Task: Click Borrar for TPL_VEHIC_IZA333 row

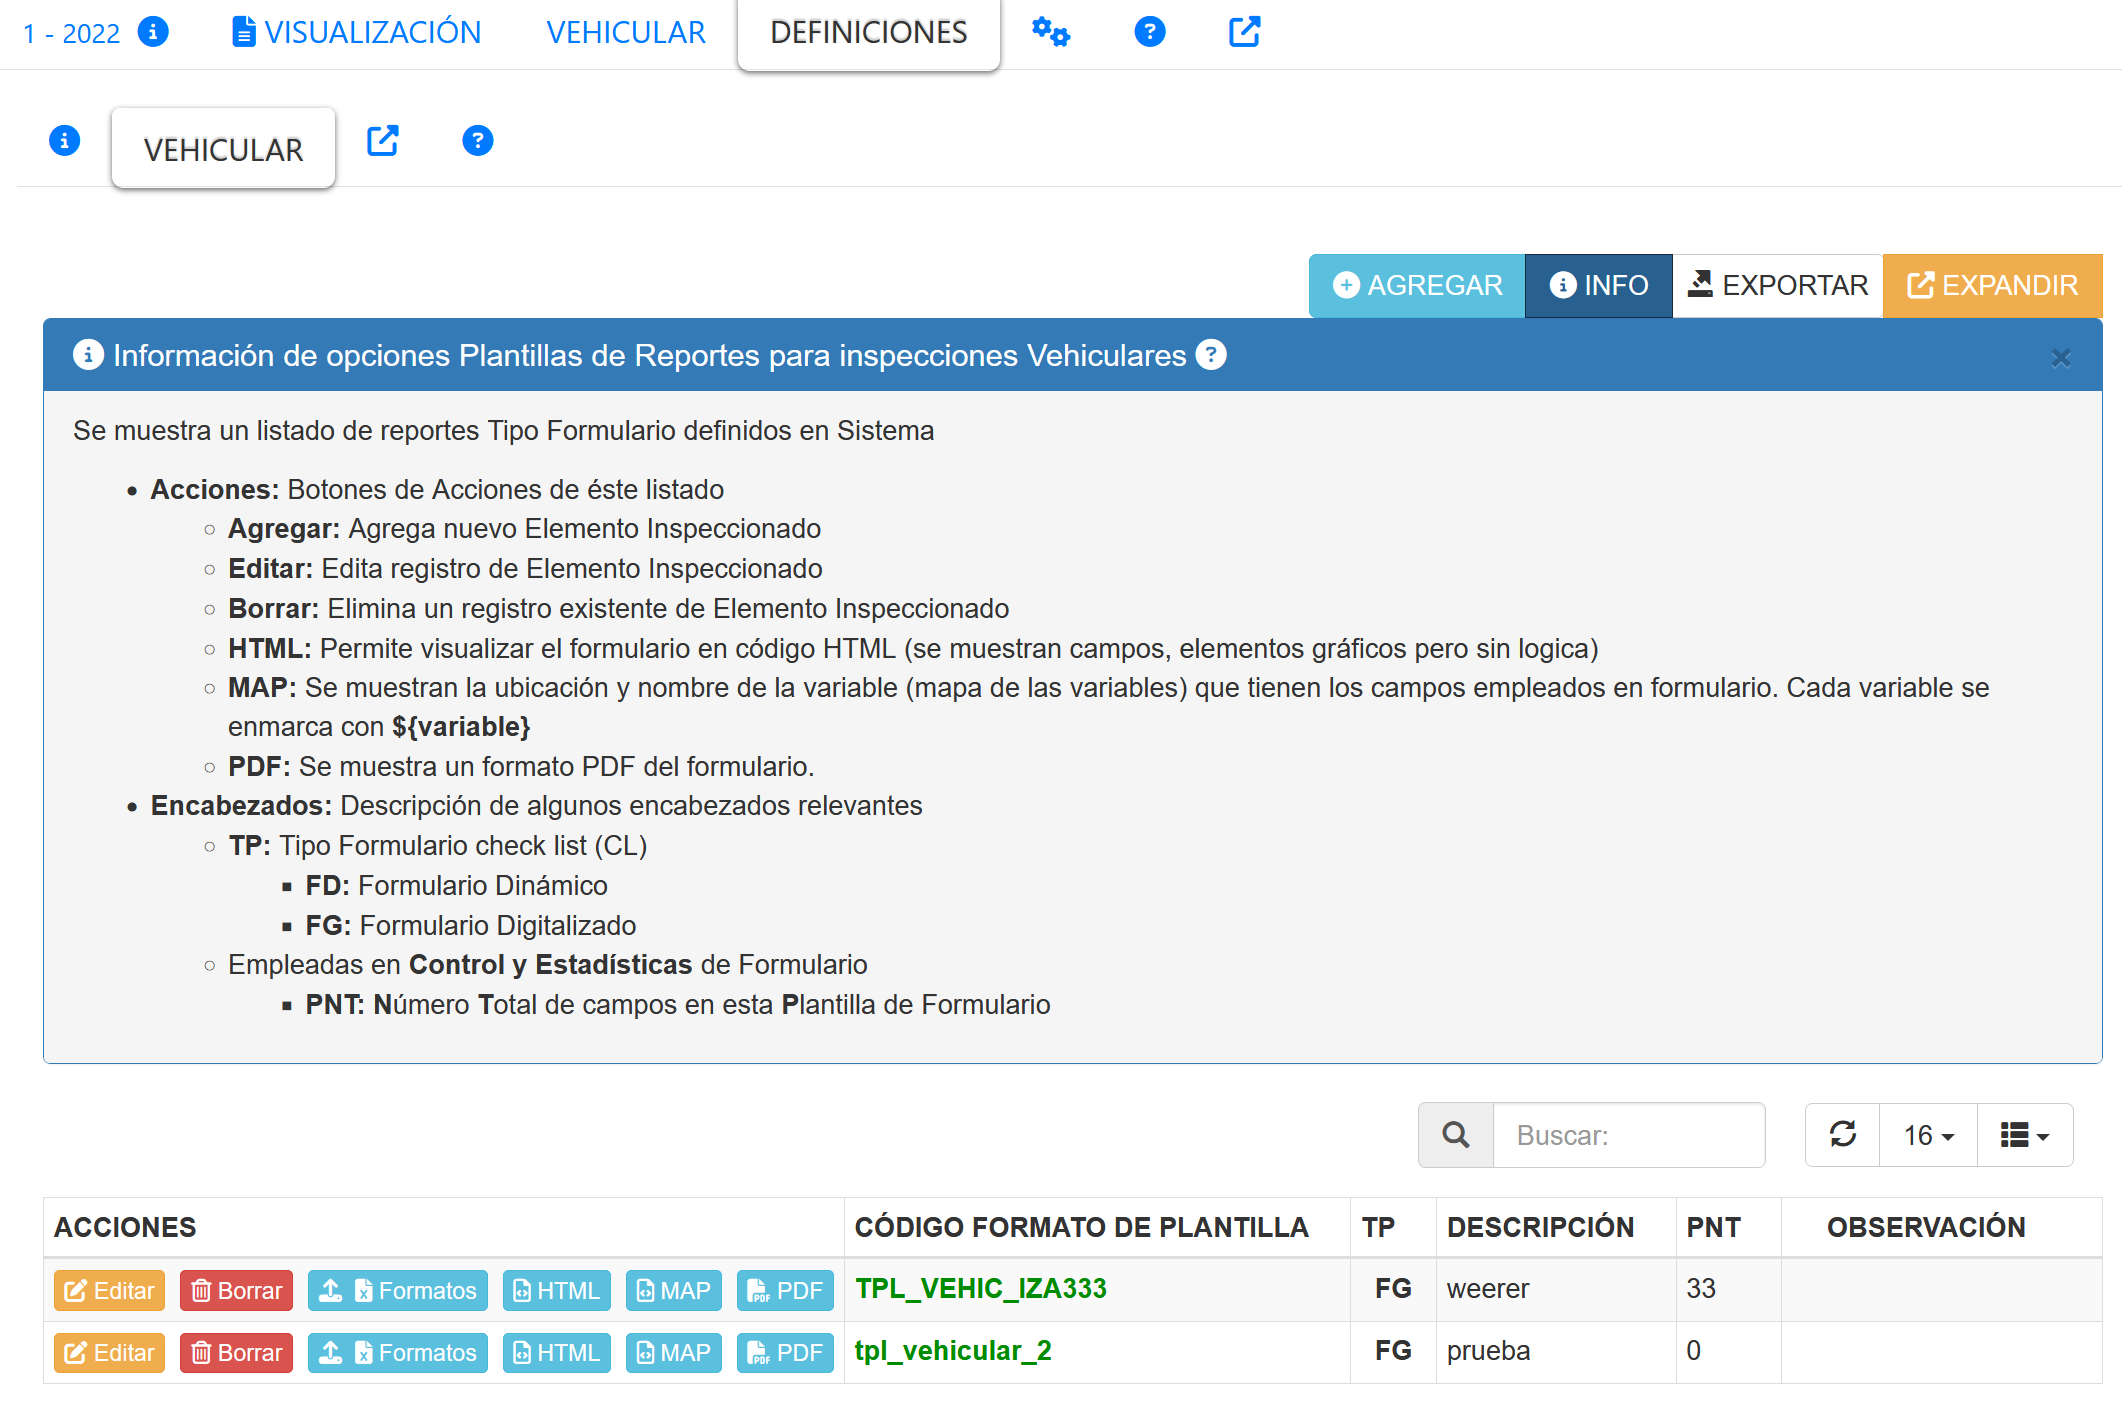Action: (237, 1291)
